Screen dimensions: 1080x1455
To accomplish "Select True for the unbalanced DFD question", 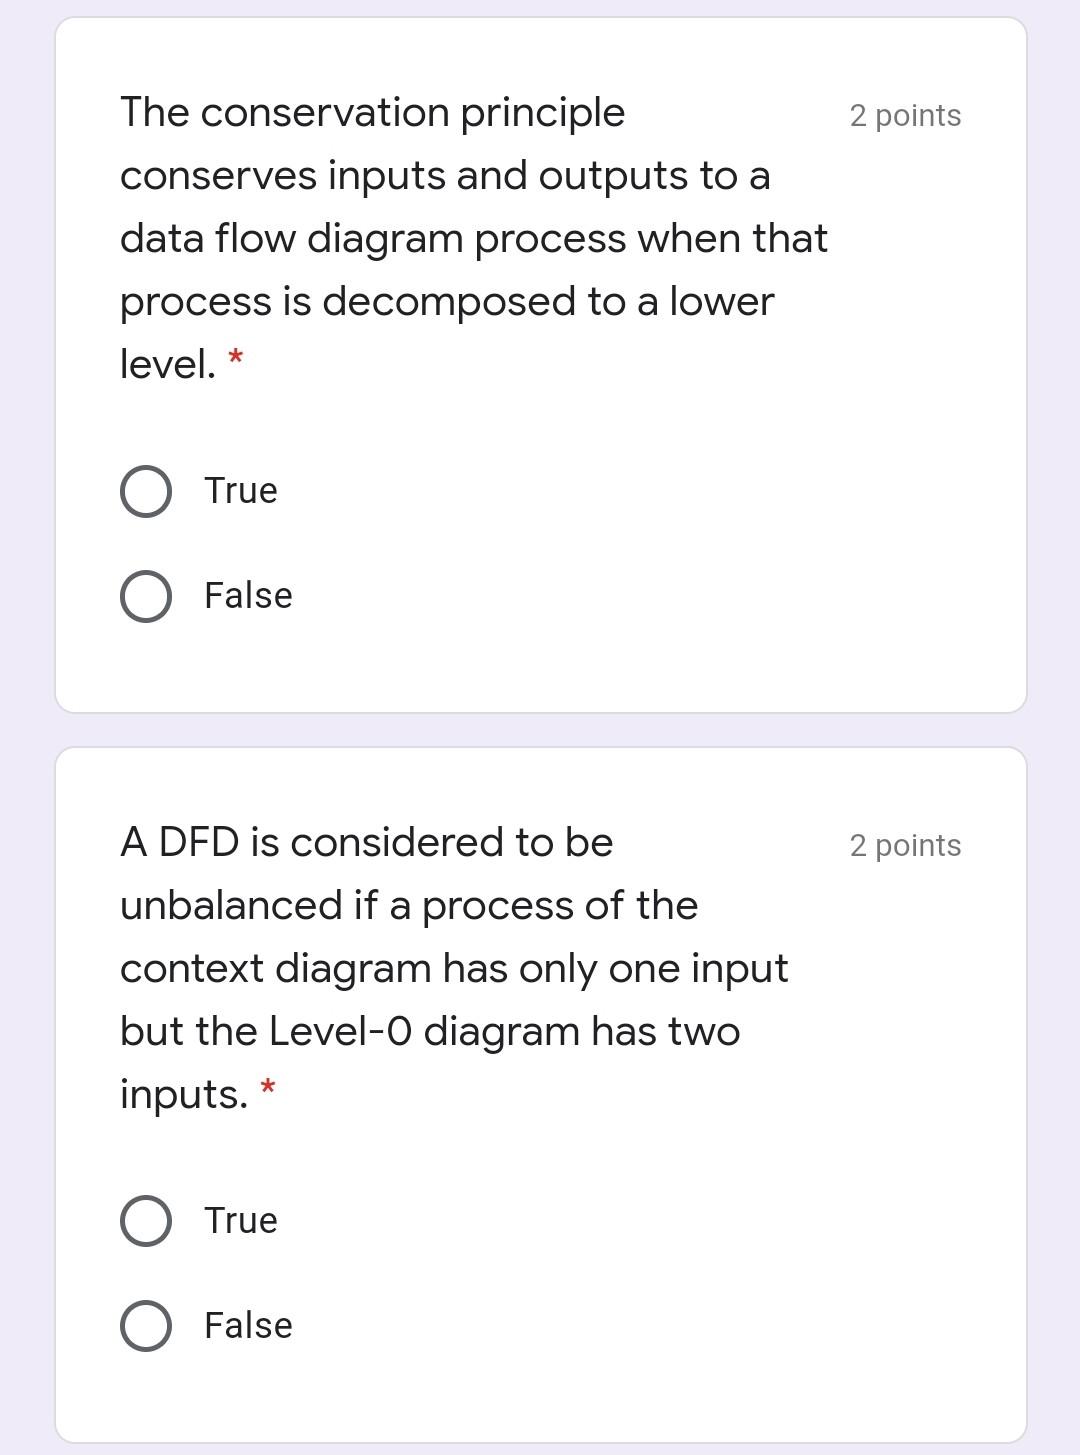I will tap(145, 1220).
